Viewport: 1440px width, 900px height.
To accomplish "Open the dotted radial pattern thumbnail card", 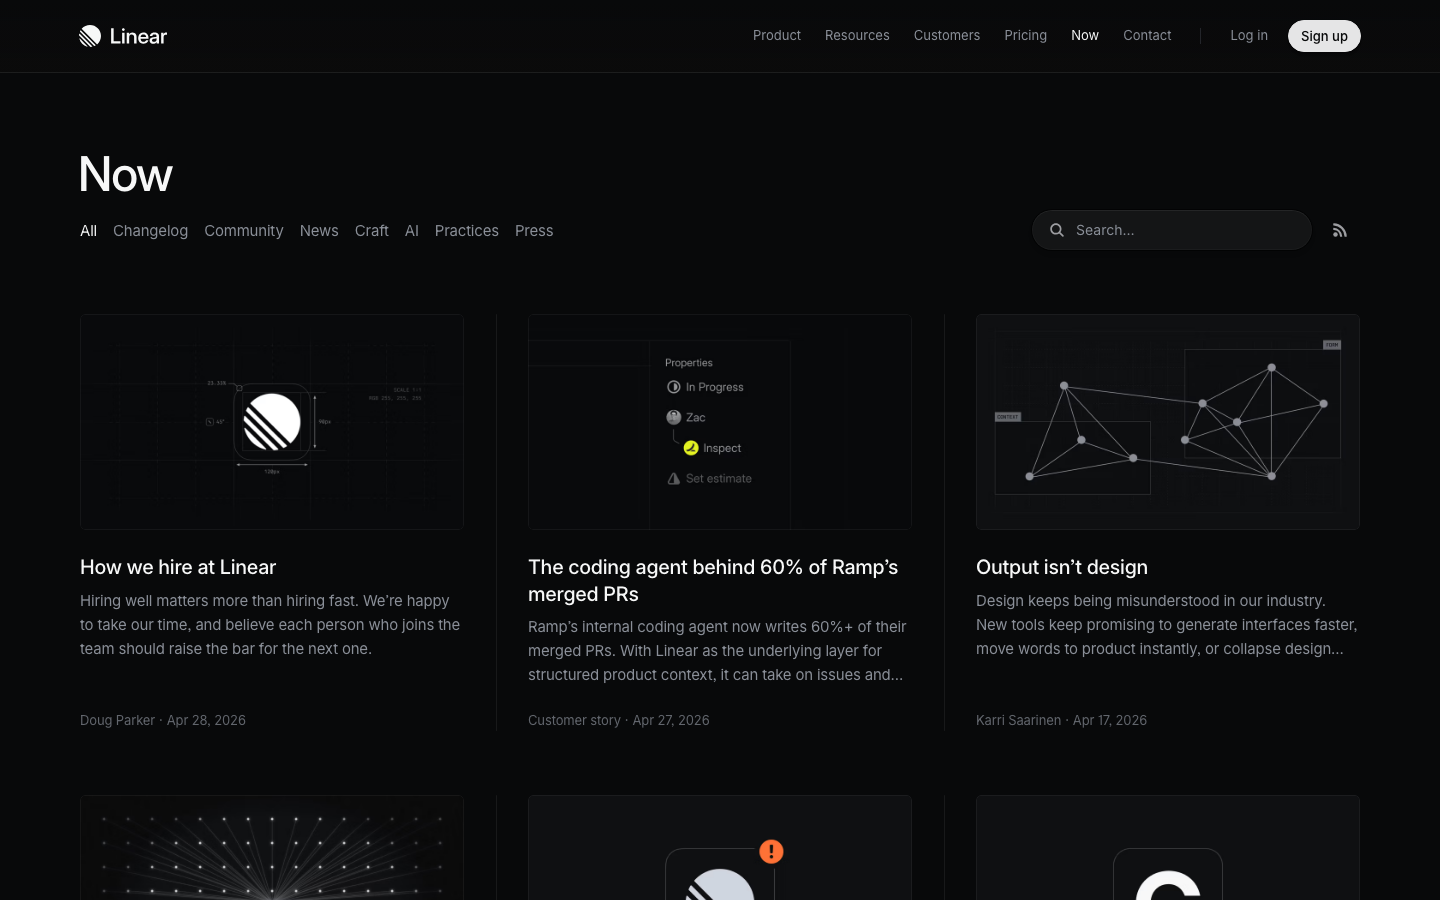I will tap(272, 848).
